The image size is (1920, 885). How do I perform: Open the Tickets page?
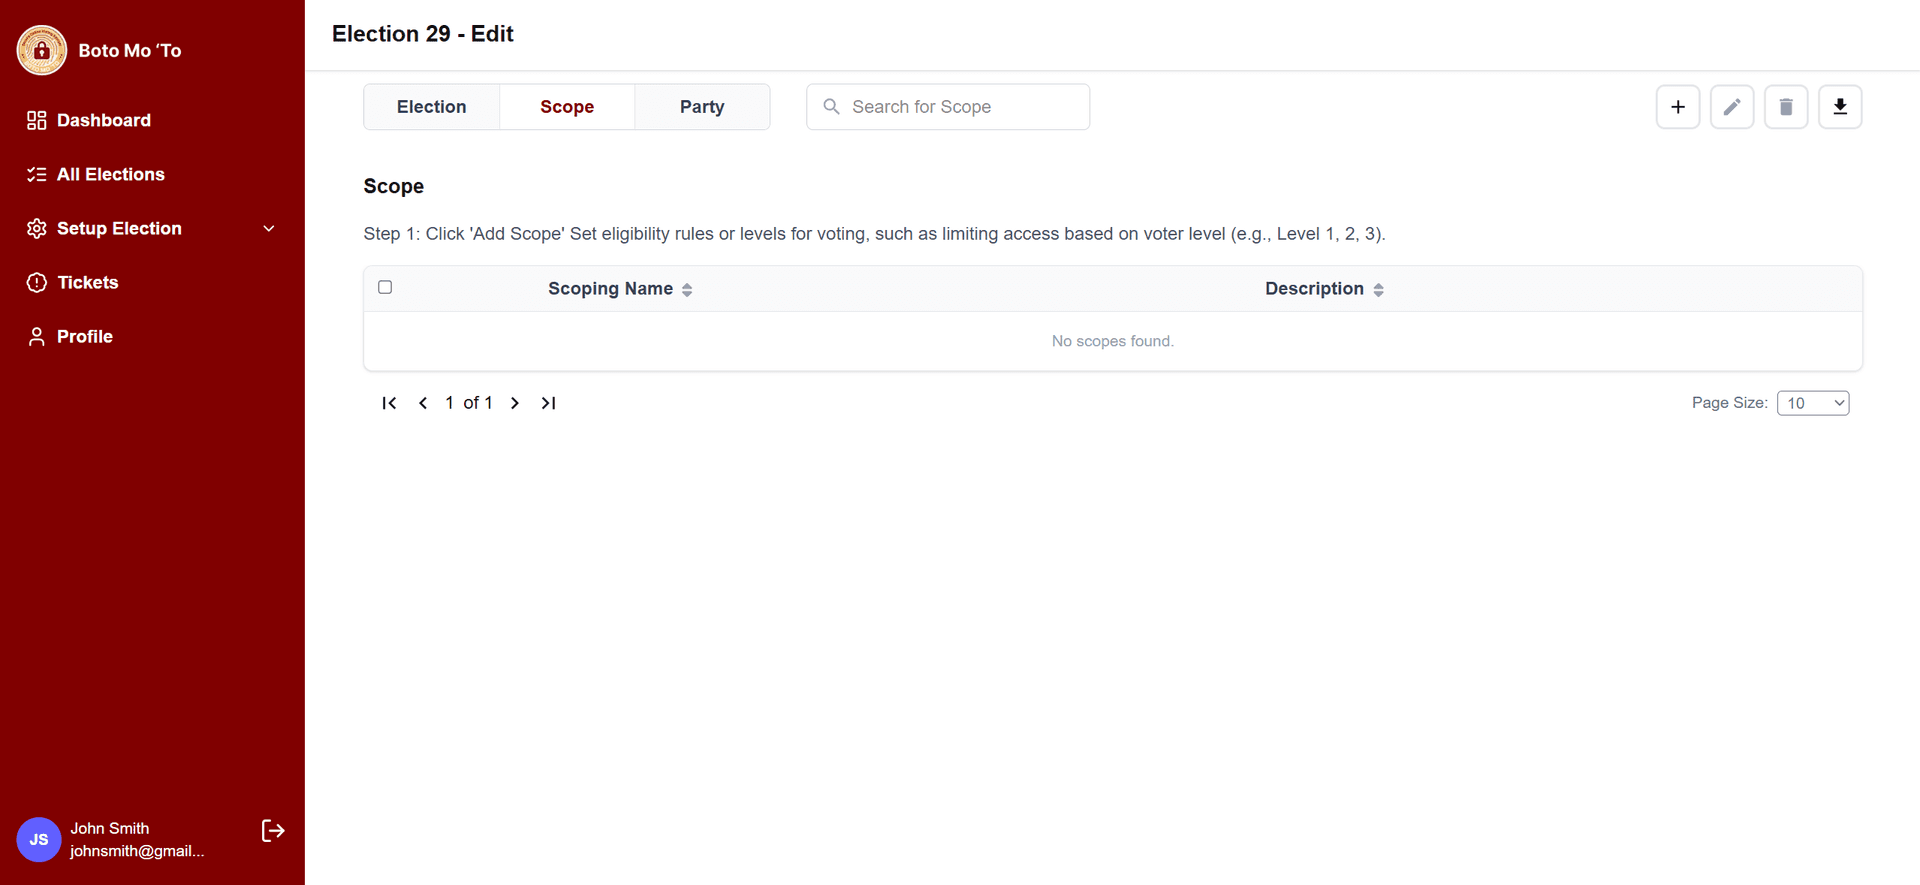[87, 283]
